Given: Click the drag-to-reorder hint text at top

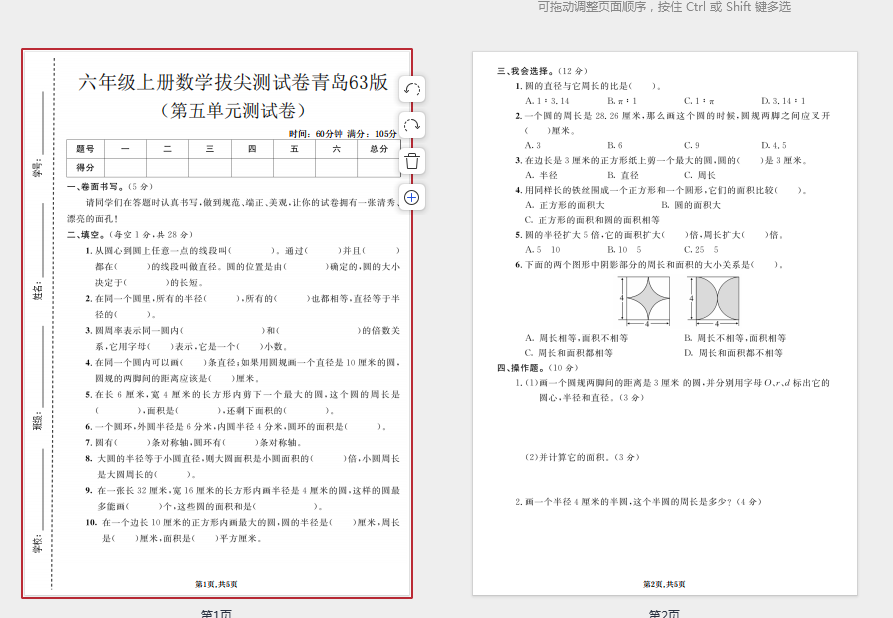Looking at the screenshot, I should coord(664,7).
